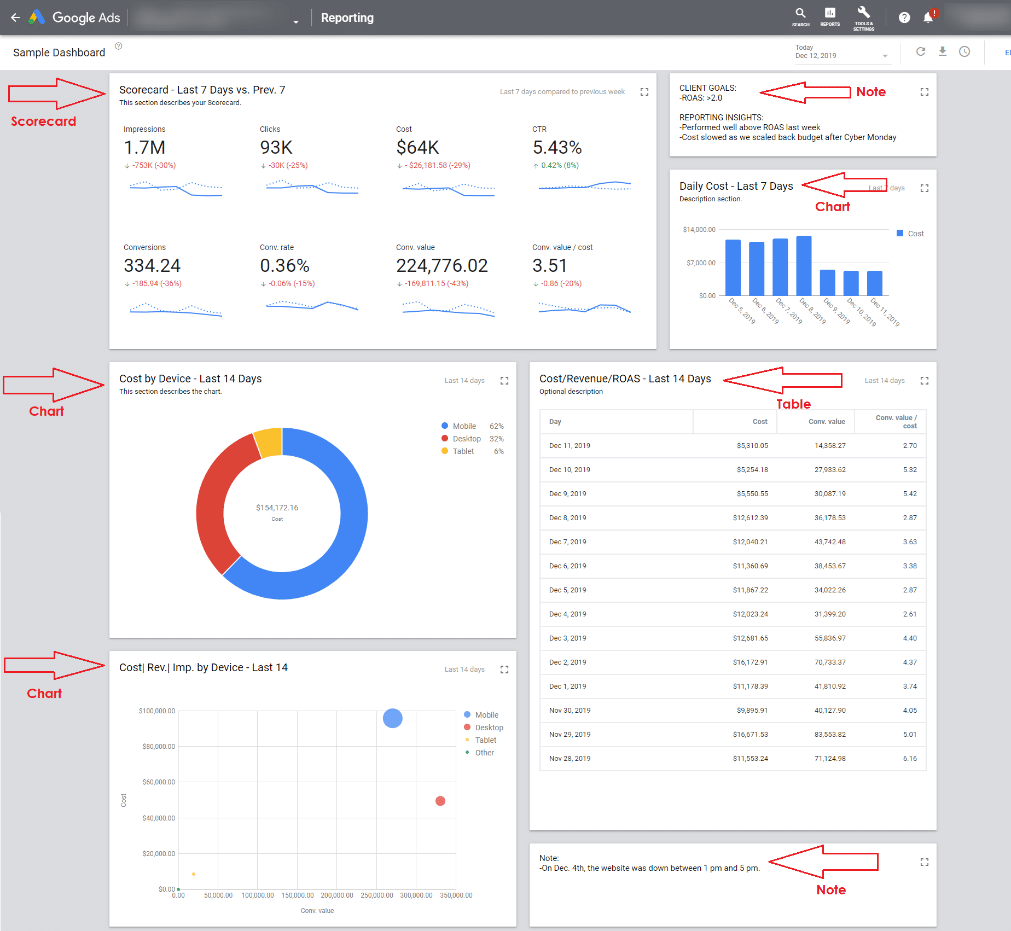Click the schedule clock icon
1011x931 pixels.
[964, 52]
